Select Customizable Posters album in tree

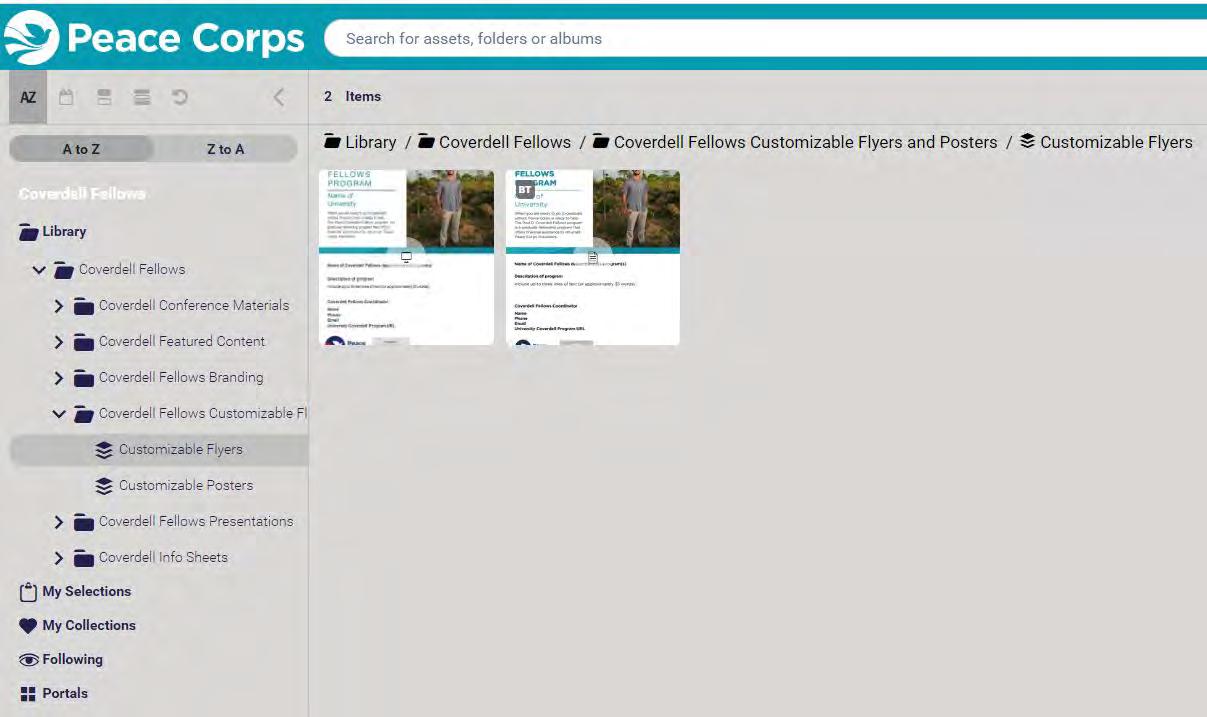coord(186,486)
